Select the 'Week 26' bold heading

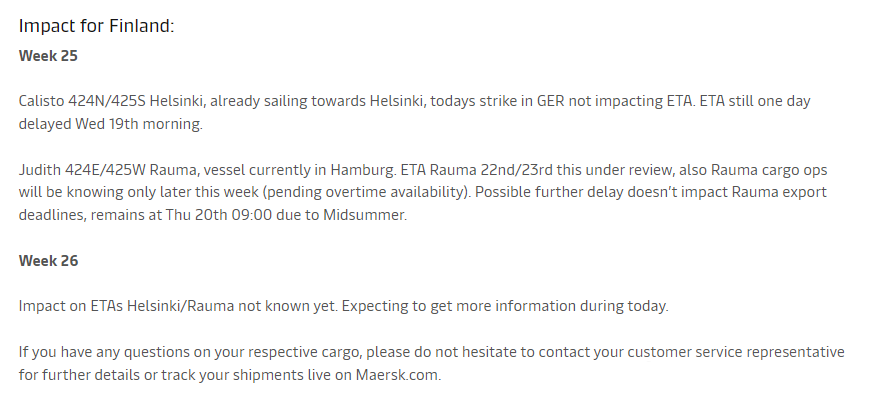point(48,261)
